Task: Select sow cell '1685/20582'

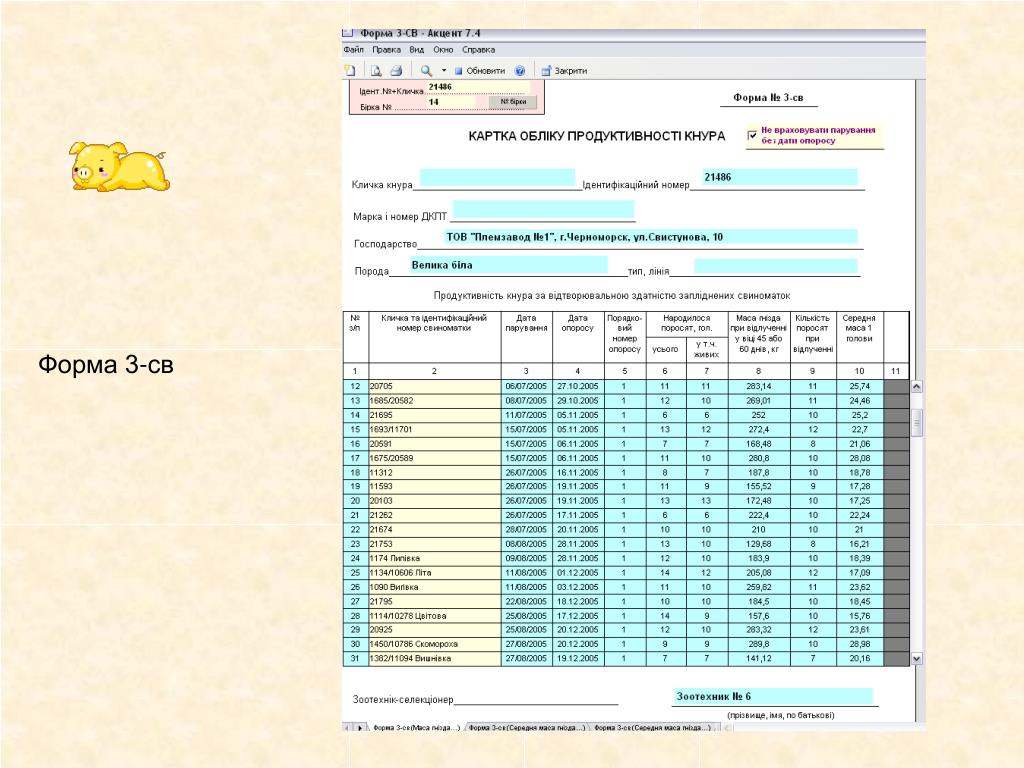Action: pyautogui.click(x=435, y=401)
